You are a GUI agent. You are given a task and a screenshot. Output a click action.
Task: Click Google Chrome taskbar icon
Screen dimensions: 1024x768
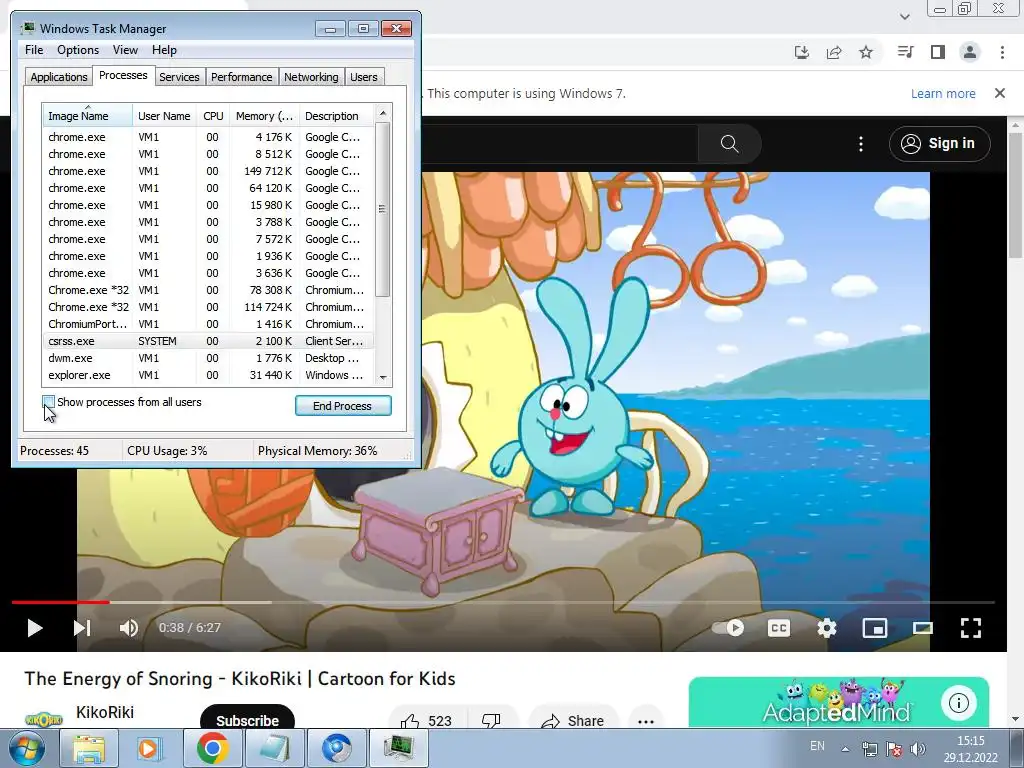pyautogui.click(x=213, y=748)
